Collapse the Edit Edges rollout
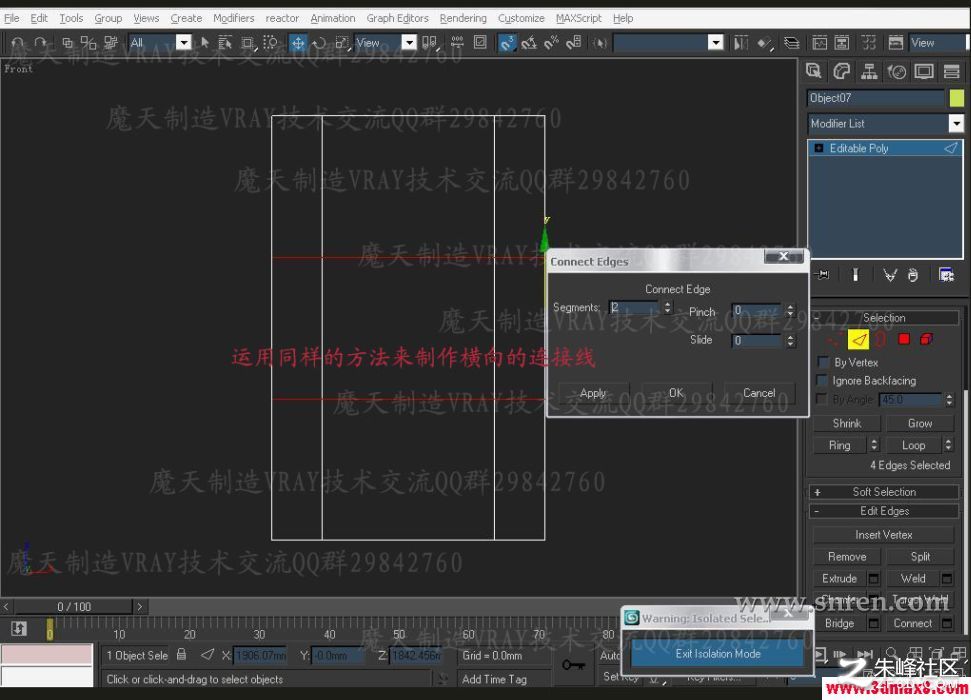 tap(884, 511)
